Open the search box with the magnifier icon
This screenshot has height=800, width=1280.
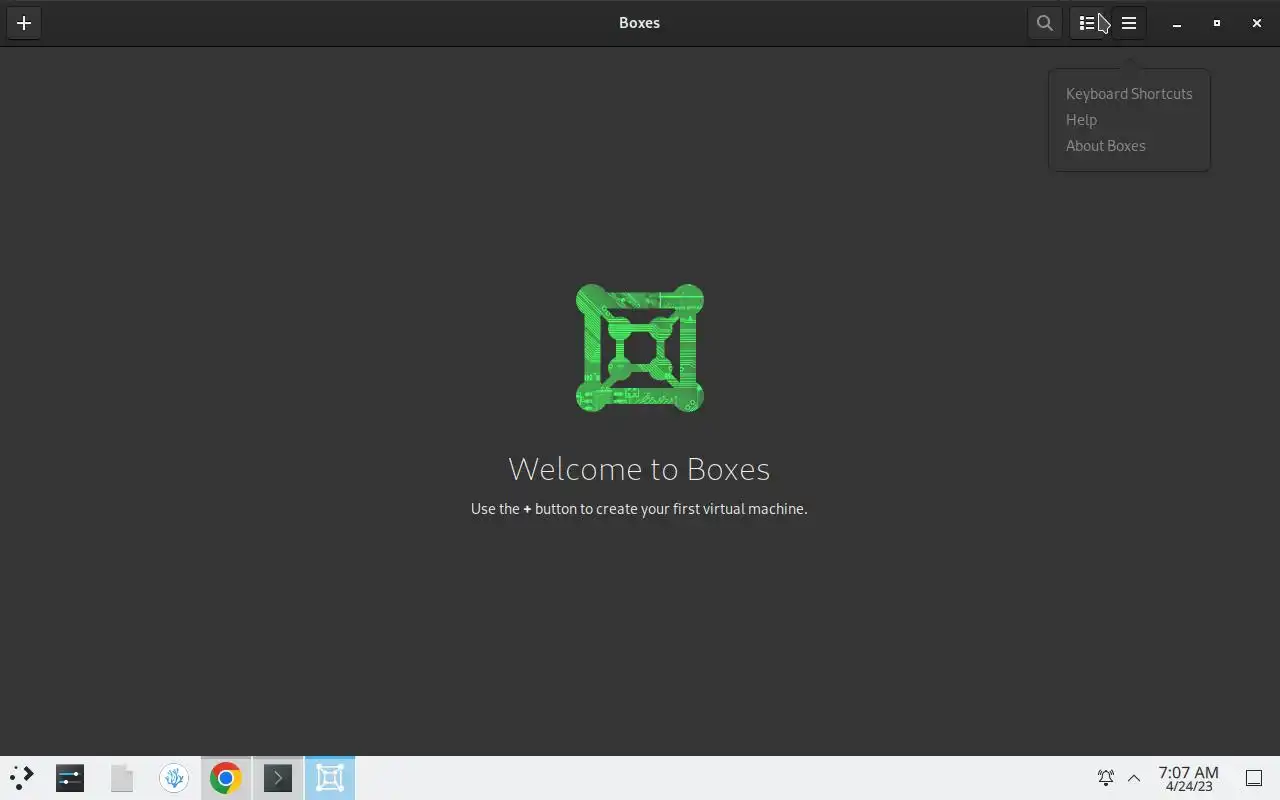1045,23
